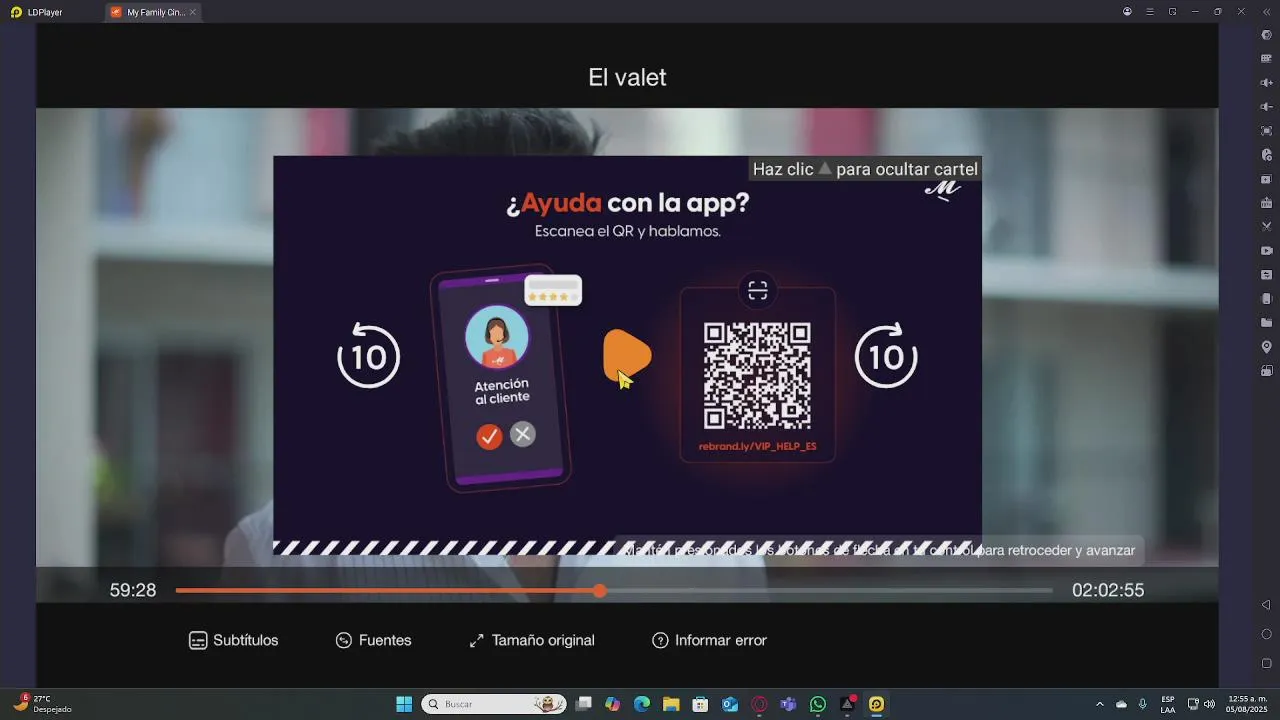Click the rebrand.ly/VIP_HELP_ES link text

pos(757,446)
